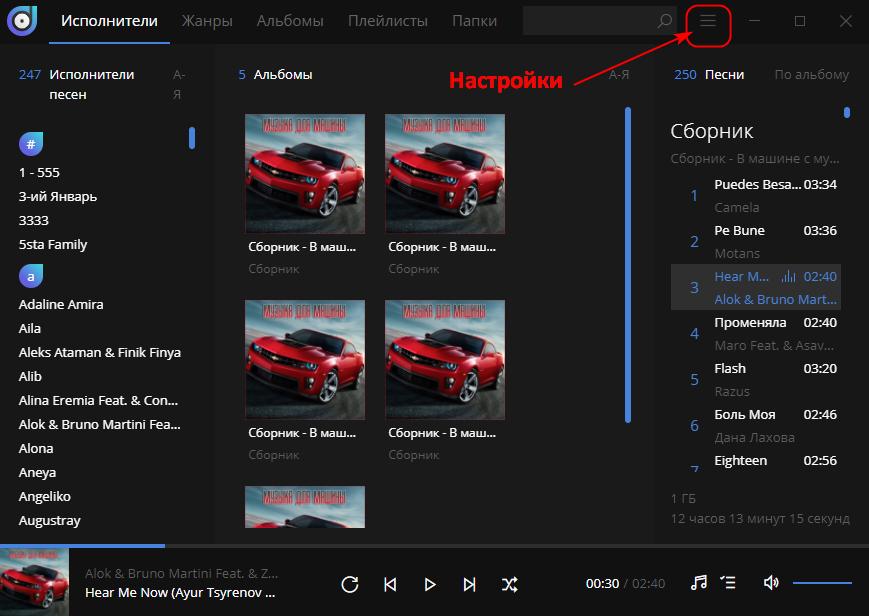Image resolution: width=869 pixels, height=616 pixels.
Task: Play song 'Pe Bune' by Motans
Action: pyautogui.click(x=756, y=242)
